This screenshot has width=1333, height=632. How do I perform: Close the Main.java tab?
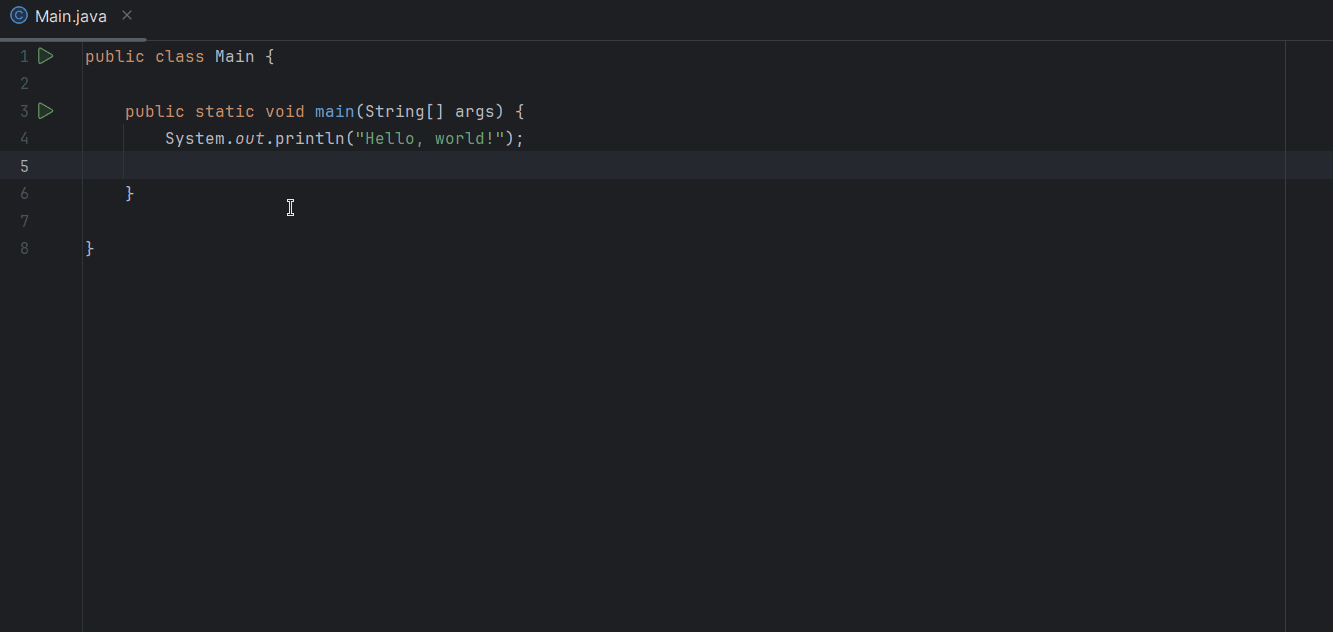127,16
